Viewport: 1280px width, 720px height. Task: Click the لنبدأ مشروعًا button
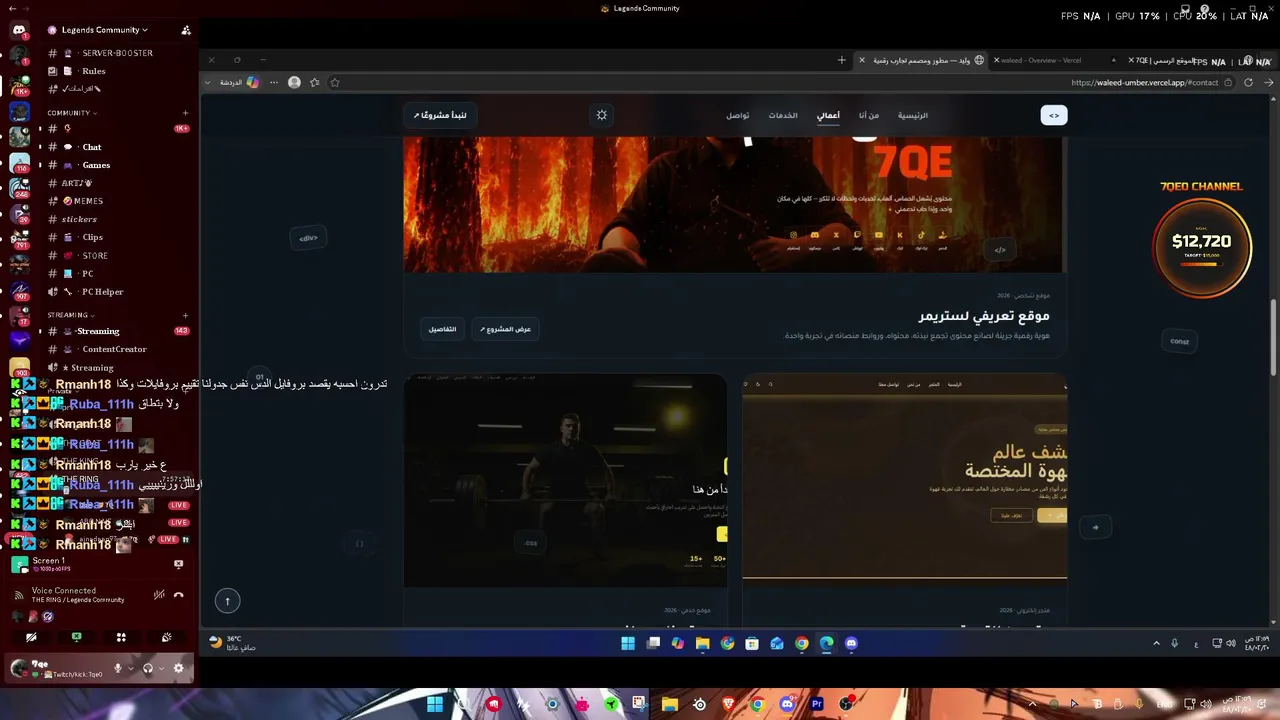(x=440, y=115)
